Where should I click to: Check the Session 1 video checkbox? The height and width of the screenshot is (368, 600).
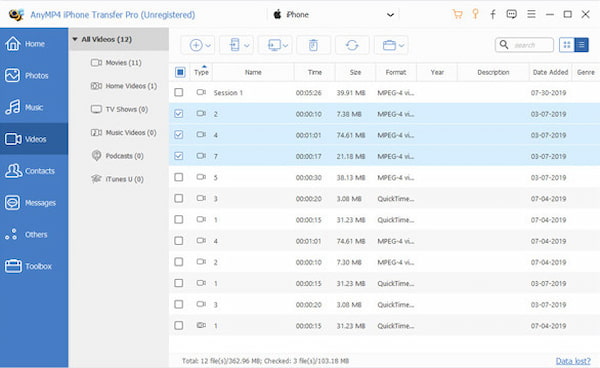179,92
